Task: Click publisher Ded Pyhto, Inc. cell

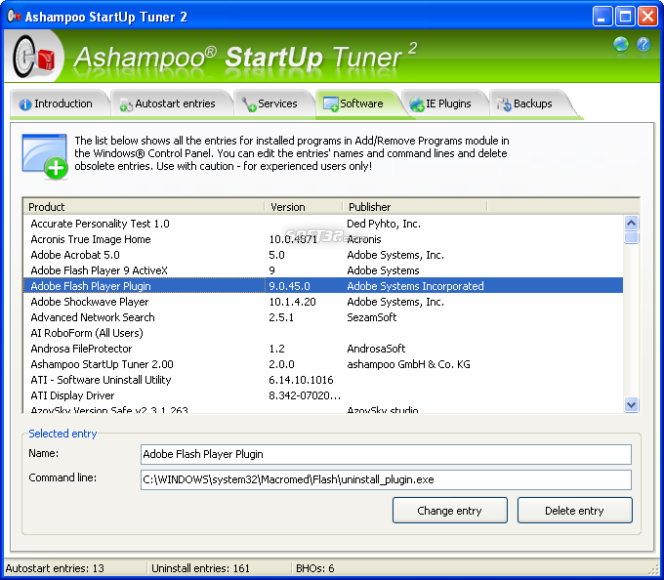Action: tap(383, 224)
